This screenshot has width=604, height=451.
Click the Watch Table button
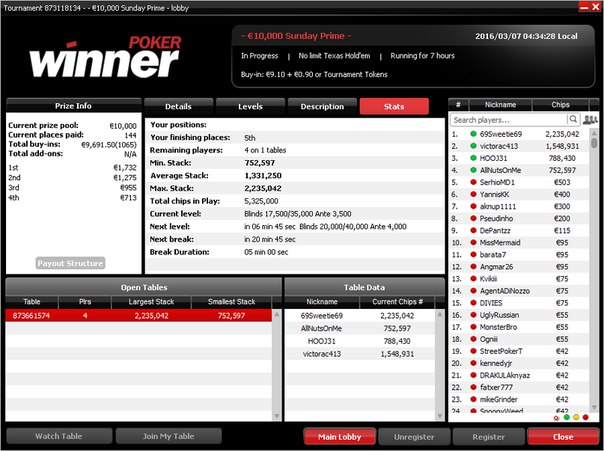59,436
